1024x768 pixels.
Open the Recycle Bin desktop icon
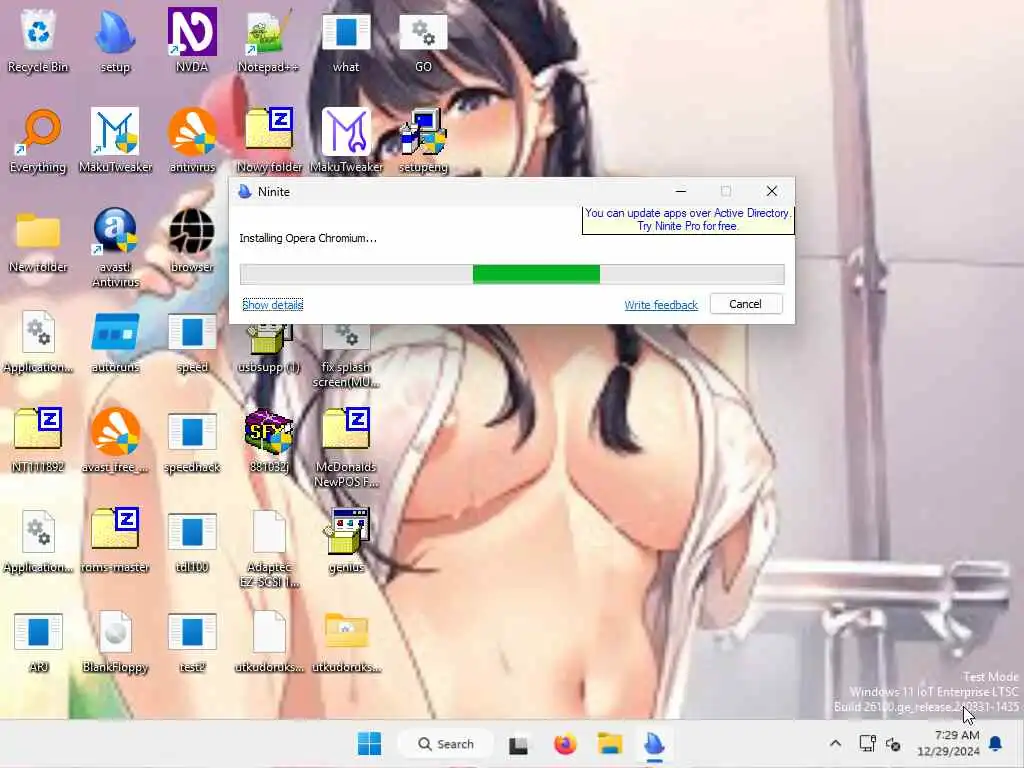(38, 40)
